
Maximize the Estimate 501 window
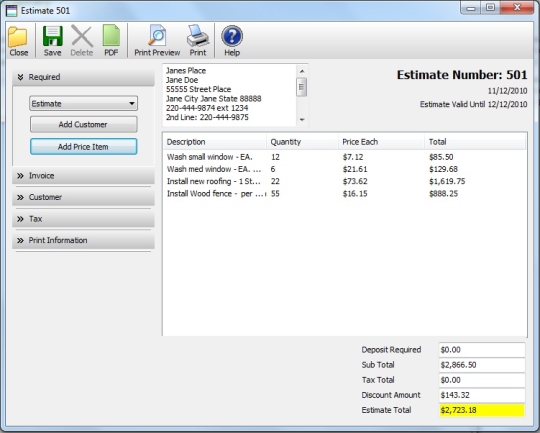click(491, 8)
